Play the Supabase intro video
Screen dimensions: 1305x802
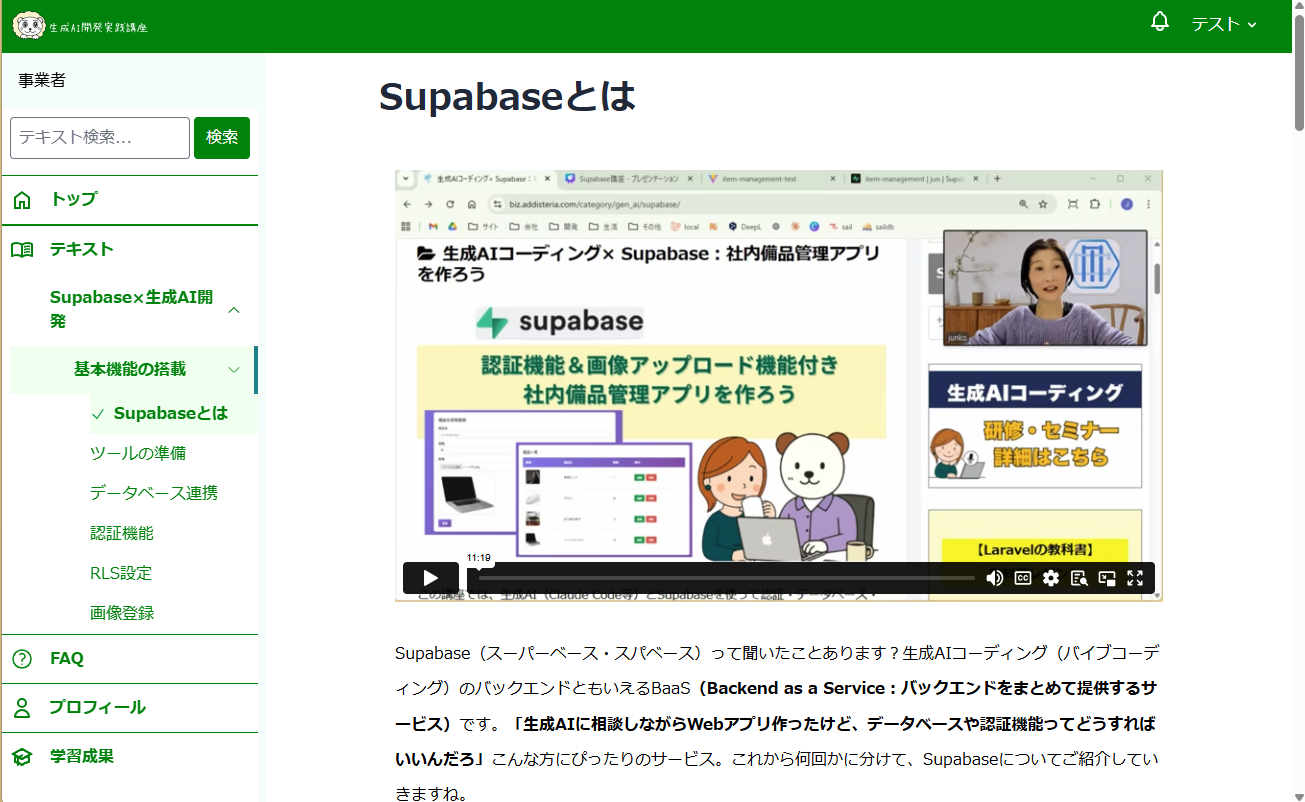tap(430, 577)
